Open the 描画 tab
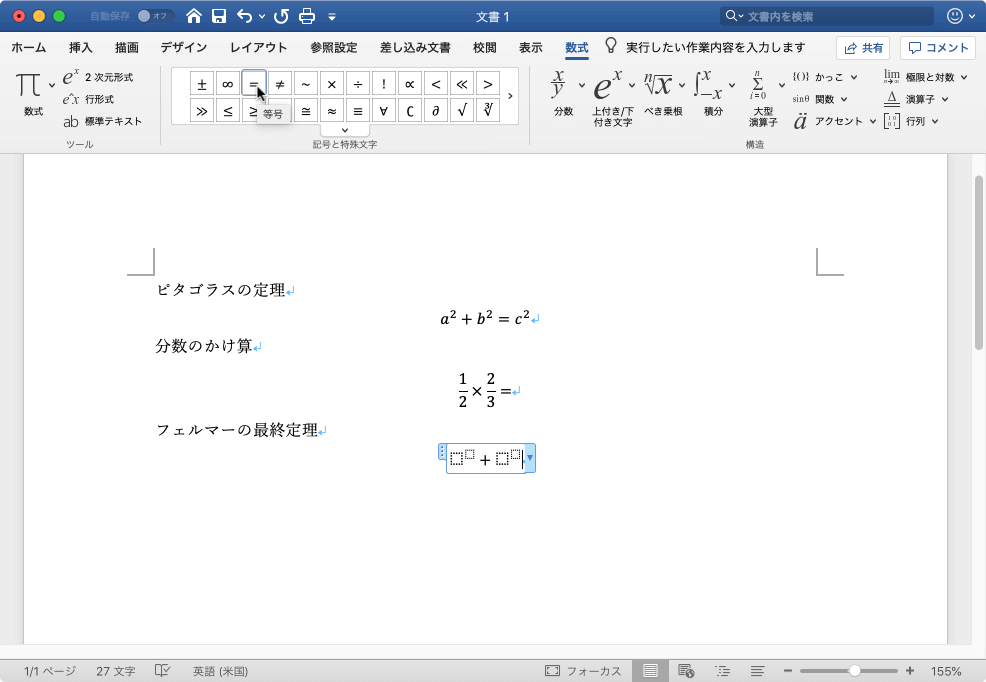Screen dimensions: 986x682 point(127,47)
